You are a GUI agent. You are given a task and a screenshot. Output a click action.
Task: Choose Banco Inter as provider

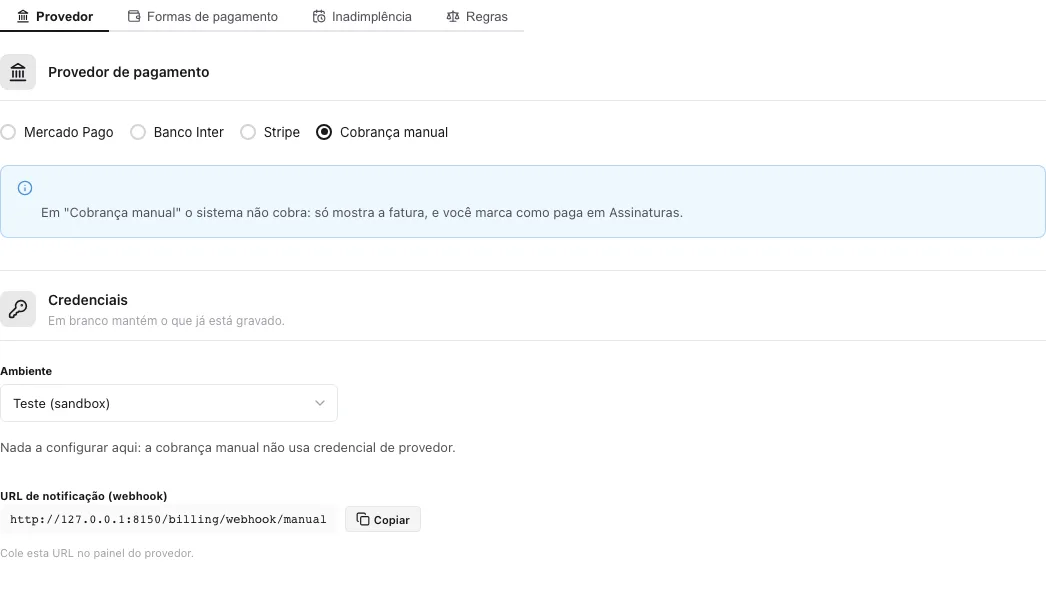tap(138, 132)
